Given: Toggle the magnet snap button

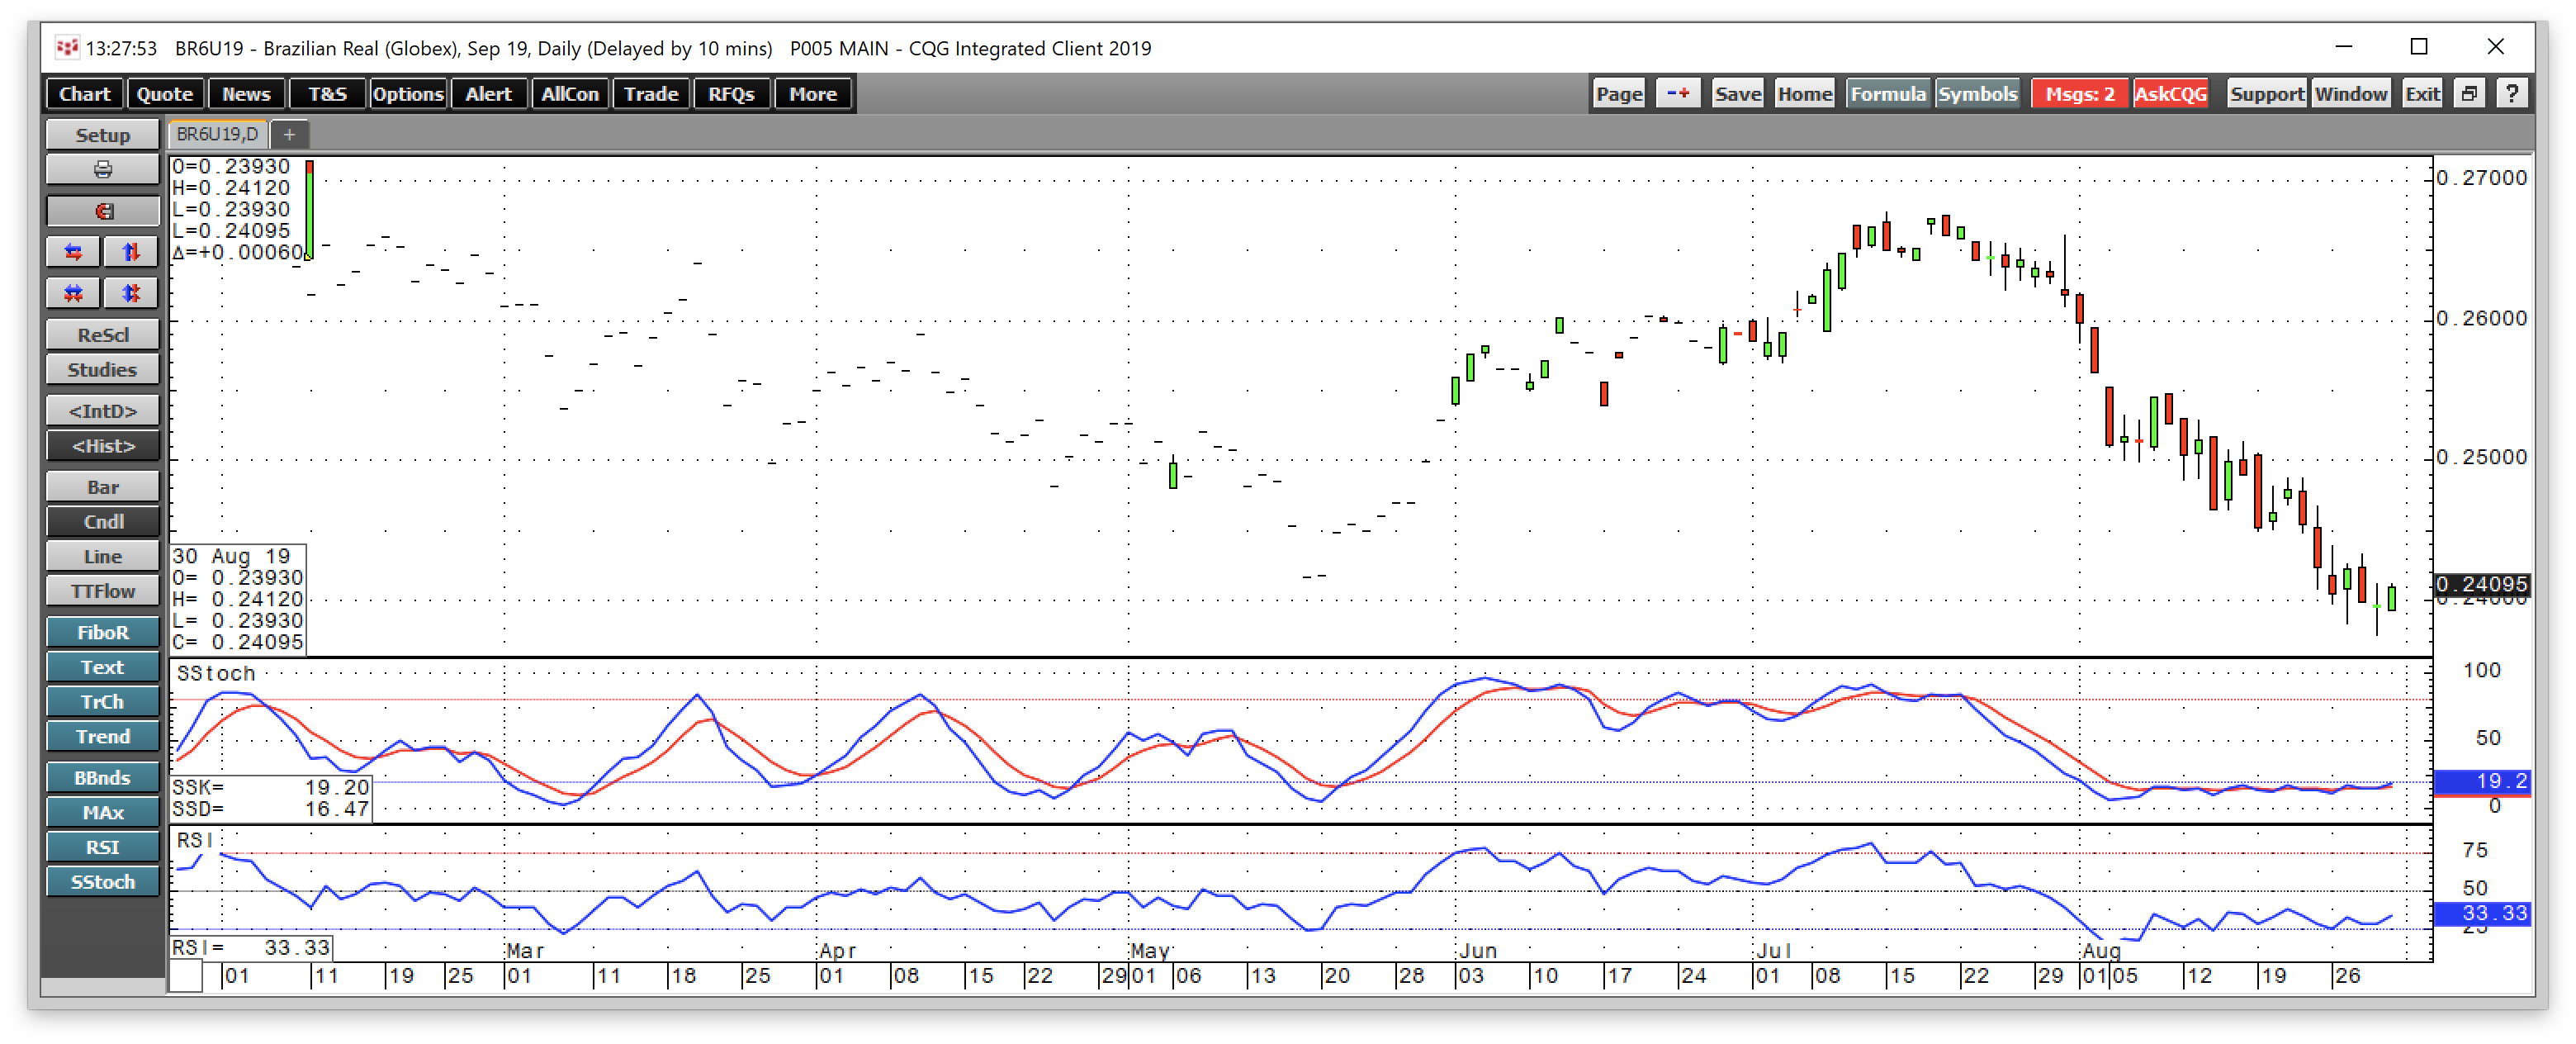Looking at the screenshot, I should [102, 210].
